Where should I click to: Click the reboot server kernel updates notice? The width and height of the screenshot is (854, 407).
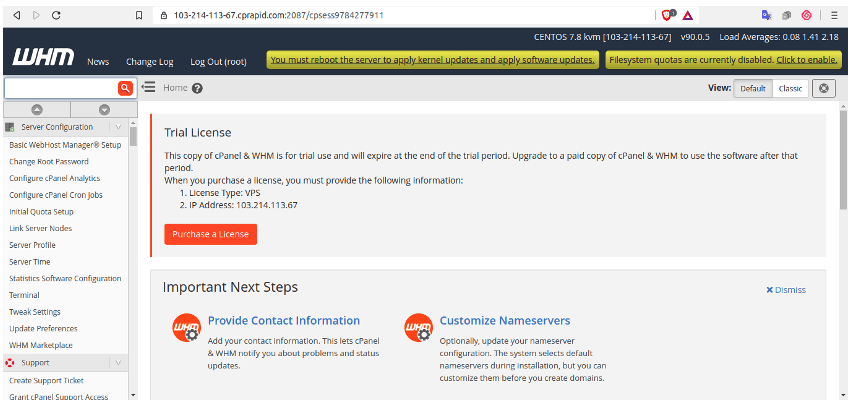click(432, 59)
